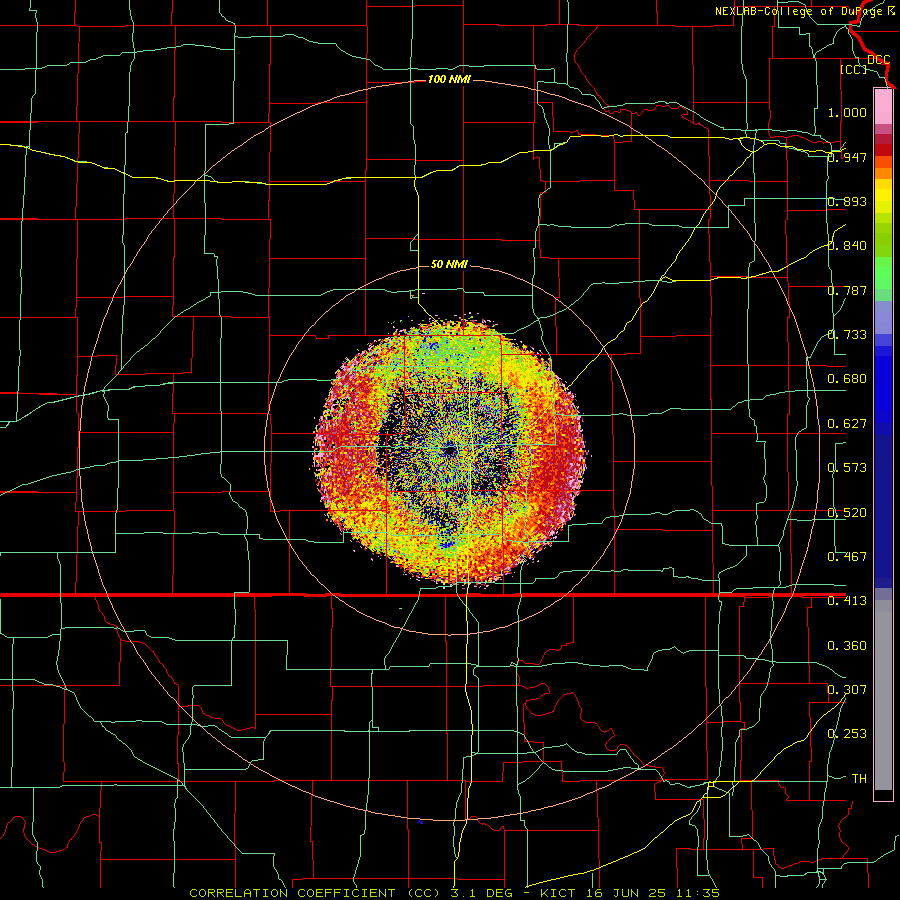Click the 0.520 legend value
Image resolution: width=900 pixels, height=900 pixels.
[847, 513]
